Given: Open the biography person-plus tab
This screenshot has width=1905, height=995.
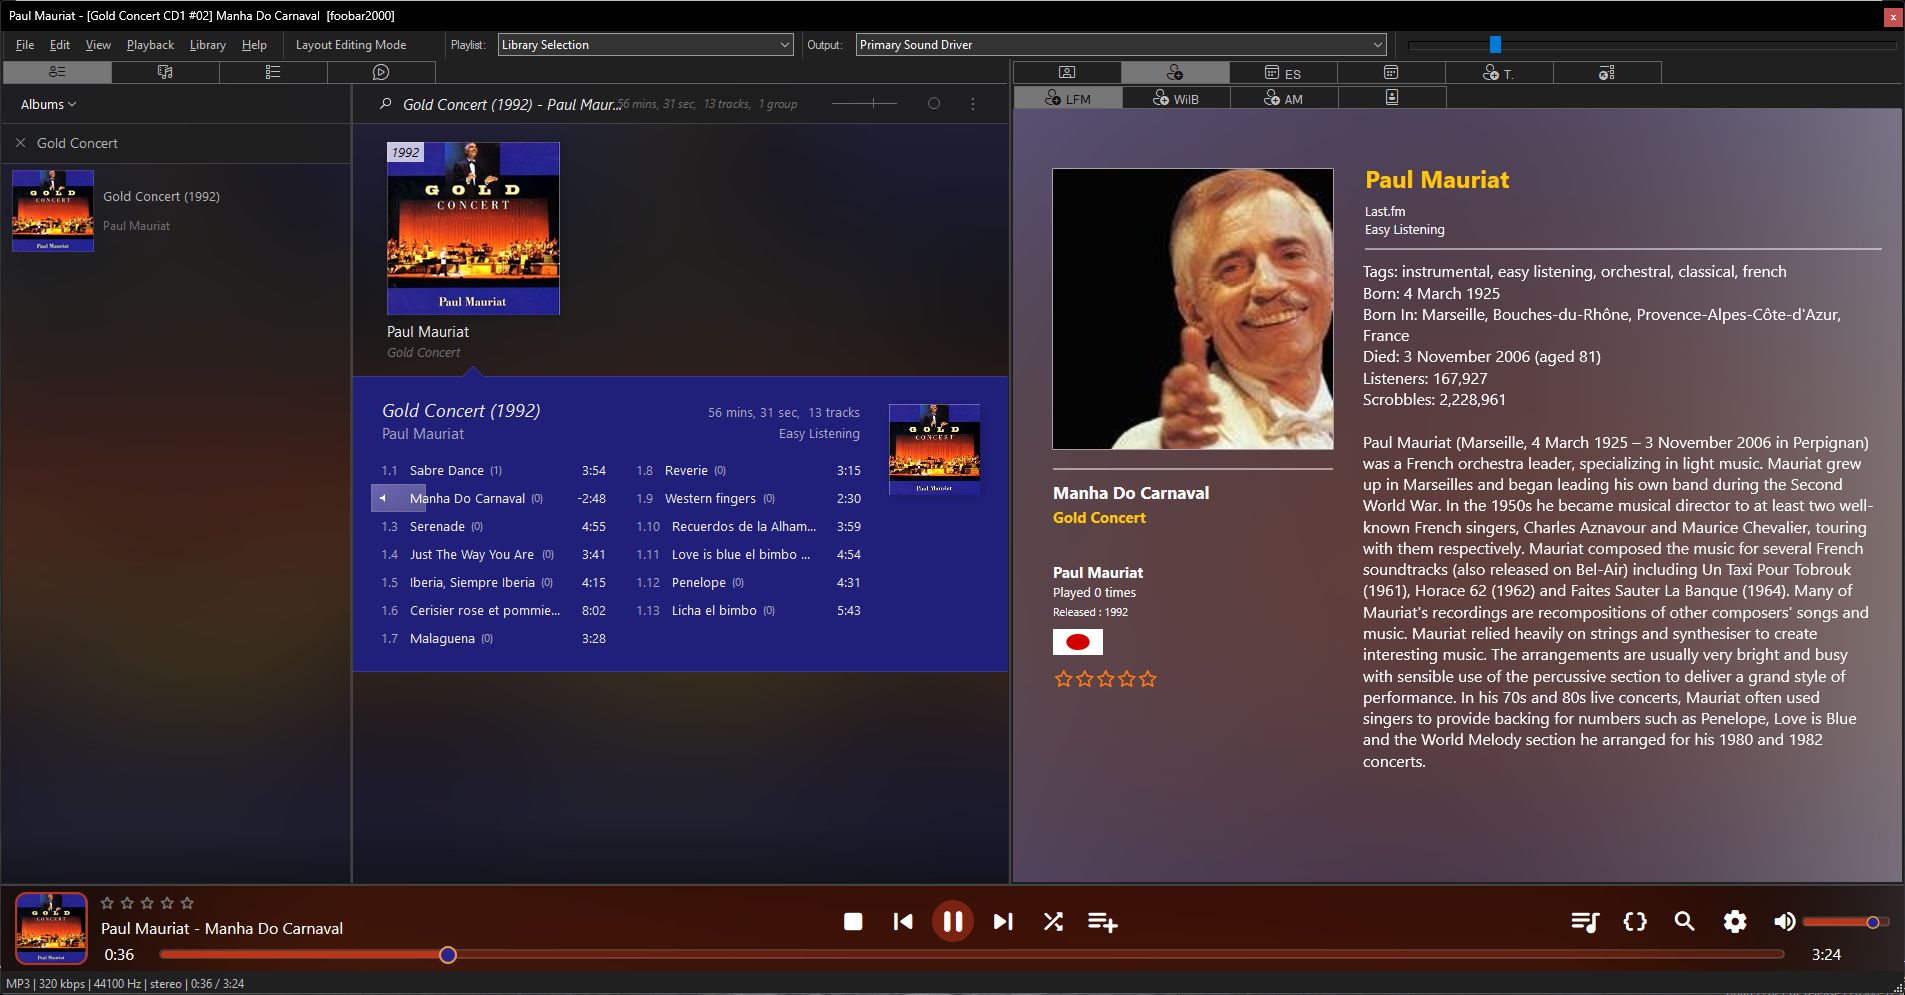Looking at the screenshot, I should coord(1175,72).
